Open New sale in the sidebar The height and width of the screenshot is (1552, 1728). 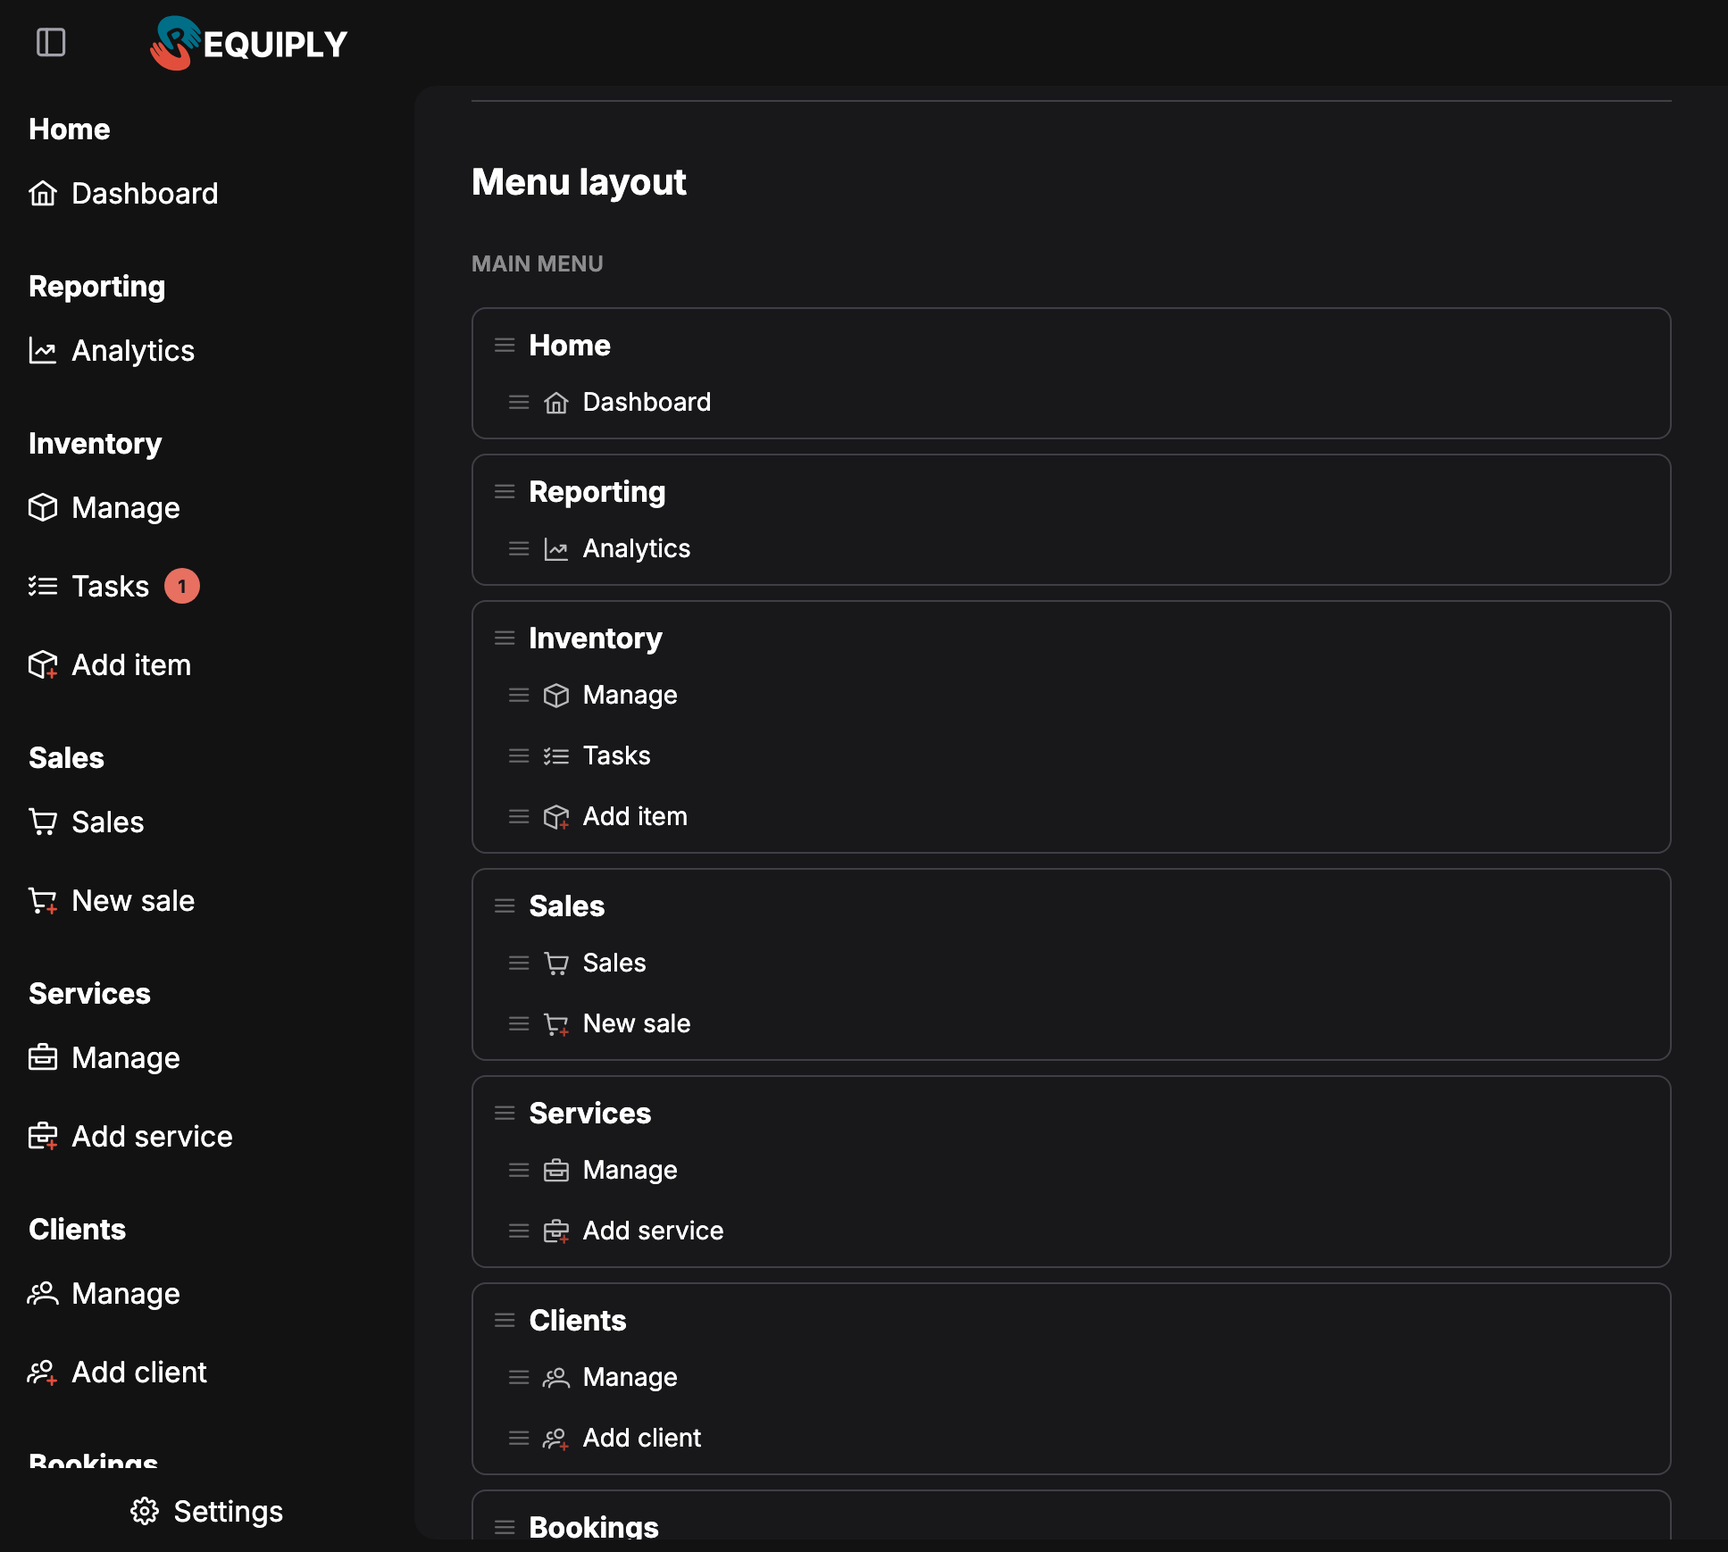pos(112,901)
